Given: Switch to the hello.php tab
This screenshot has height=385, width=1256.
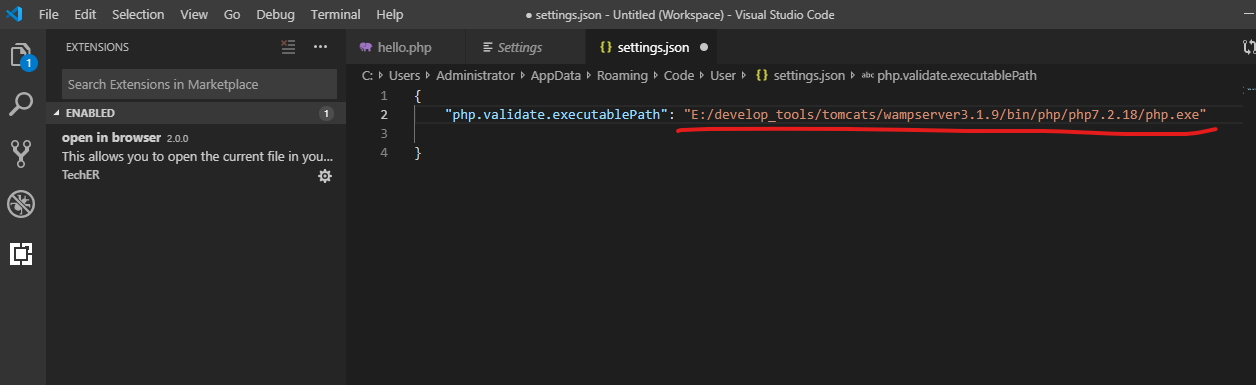Looking at the screenshot, I should click(405, 47).
